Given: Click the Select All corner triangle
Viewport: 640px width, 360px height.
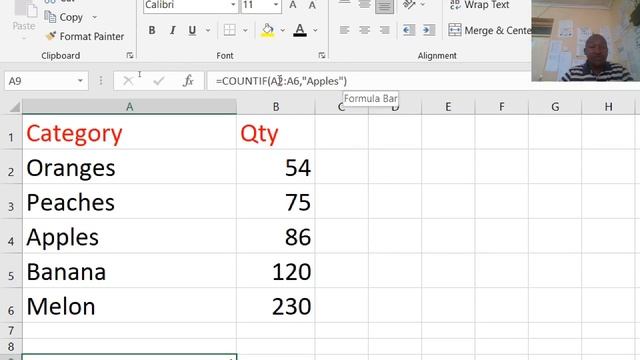Looking at the screenshot, I should (14, 107).
